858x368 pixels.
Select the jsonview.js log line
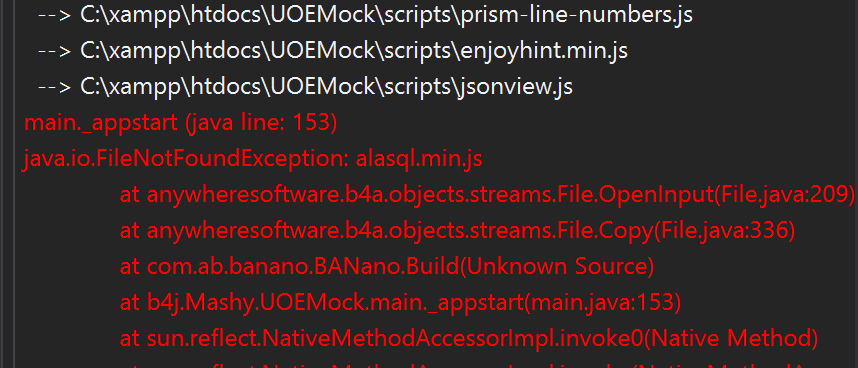point(305,87)
